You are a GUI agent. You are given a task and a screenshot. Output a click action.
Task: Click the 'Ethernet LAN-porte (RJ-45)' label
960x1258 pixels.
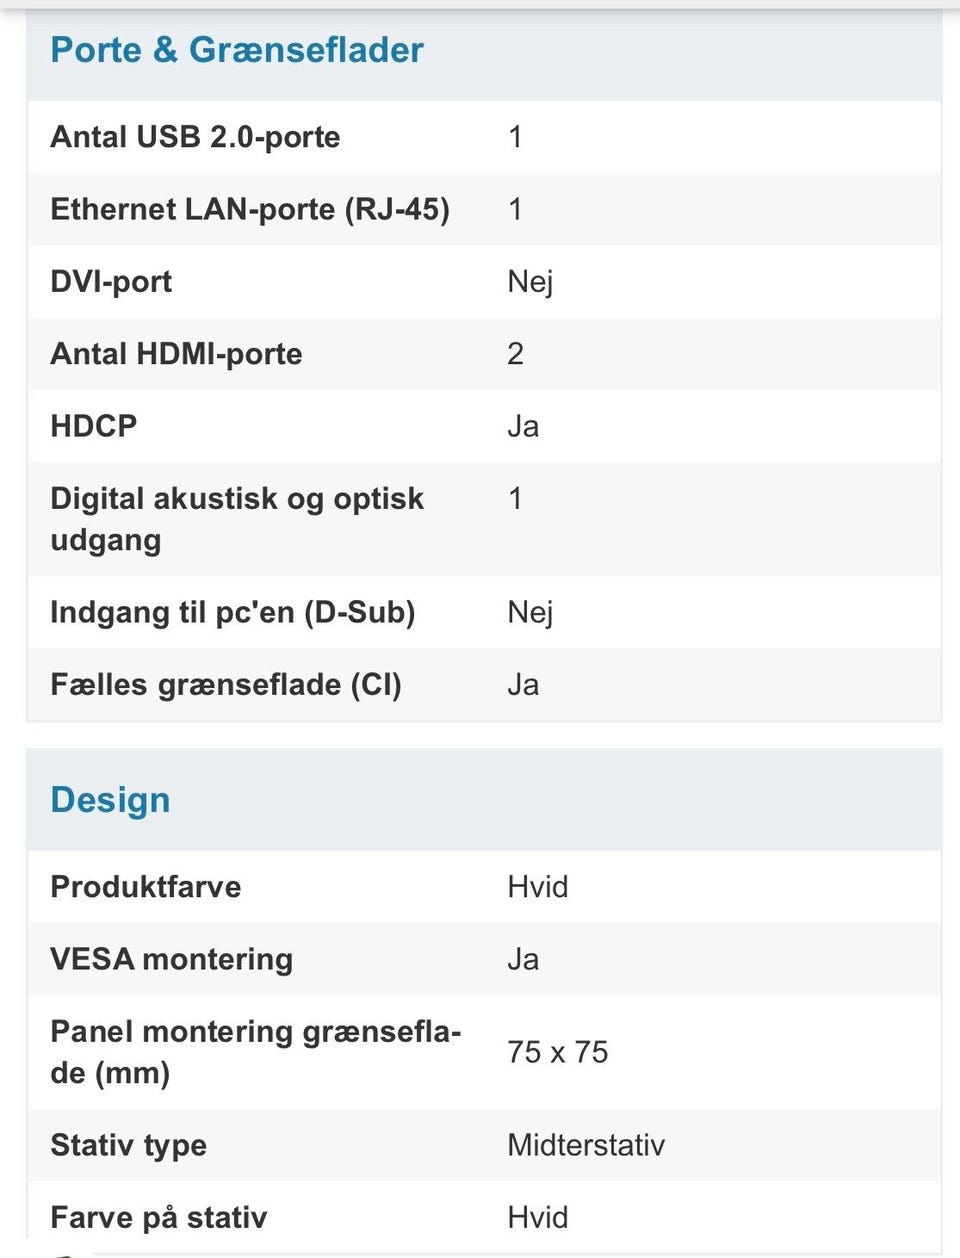coord(250,209)
